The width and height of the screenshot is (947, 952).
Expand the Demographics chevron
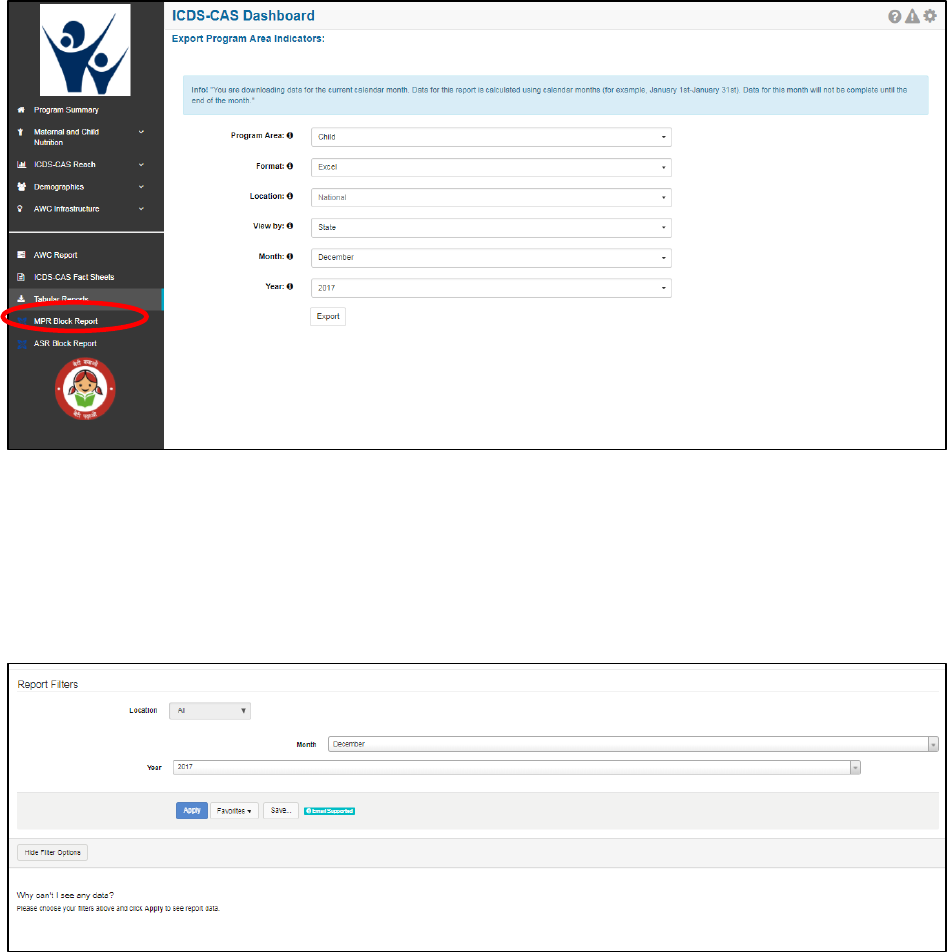pos(141,187)
